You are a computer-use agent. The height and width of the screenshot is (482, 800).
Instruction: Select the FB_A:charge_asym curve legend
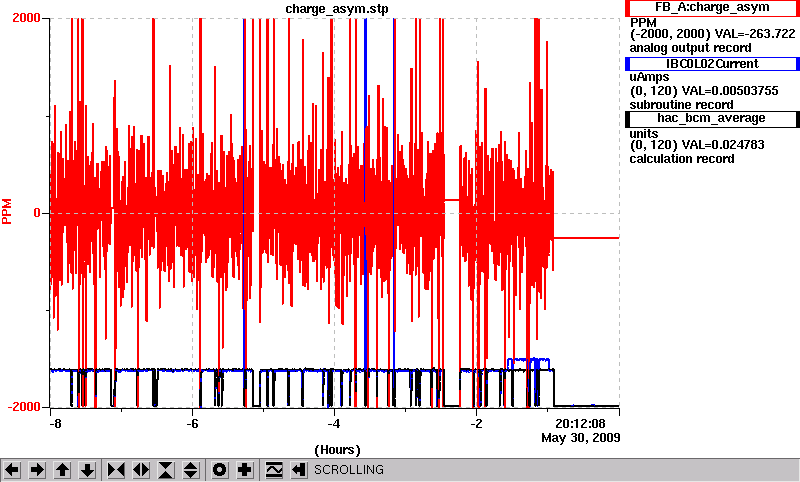point(712,8)
